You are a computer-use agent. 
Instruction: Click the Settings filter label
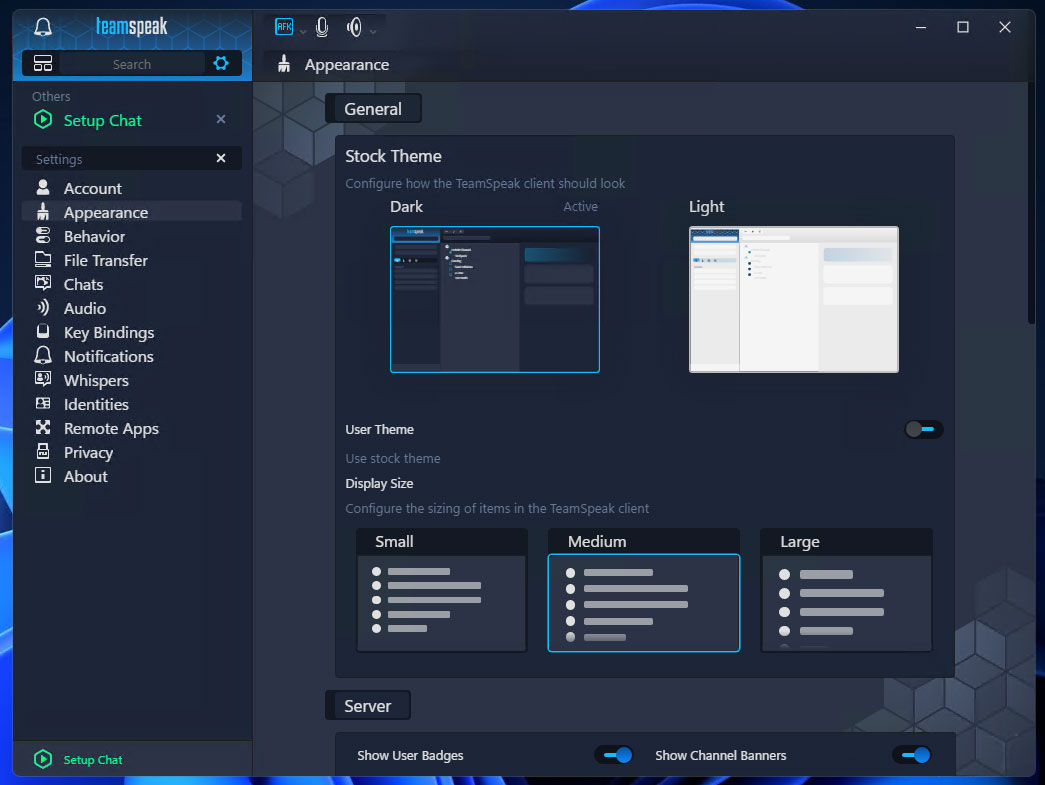pos(59,159)
